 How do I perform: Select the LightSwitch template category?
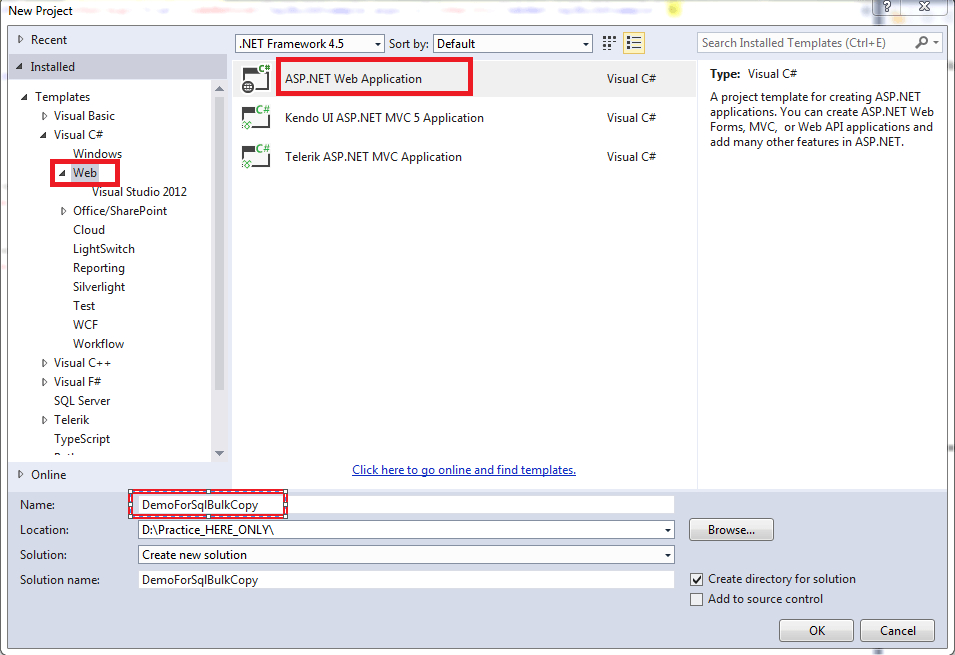click(x=104, y=249)
